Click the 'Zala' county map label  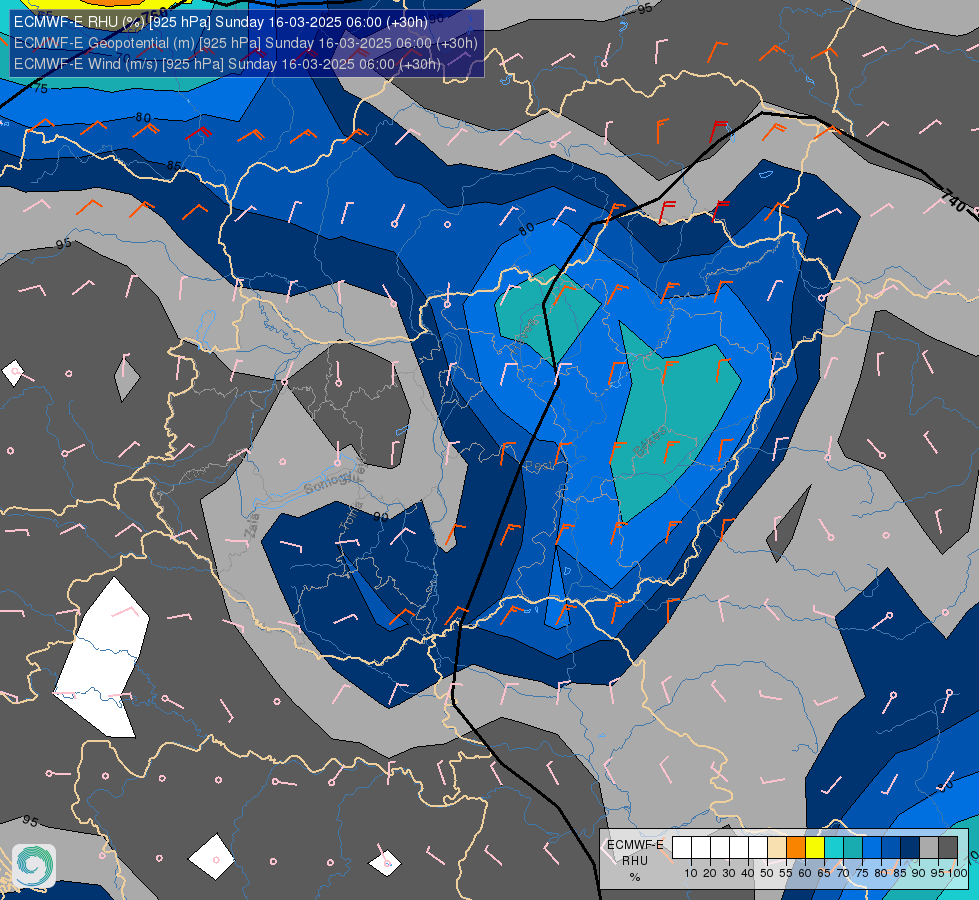[x=252, y=525]
